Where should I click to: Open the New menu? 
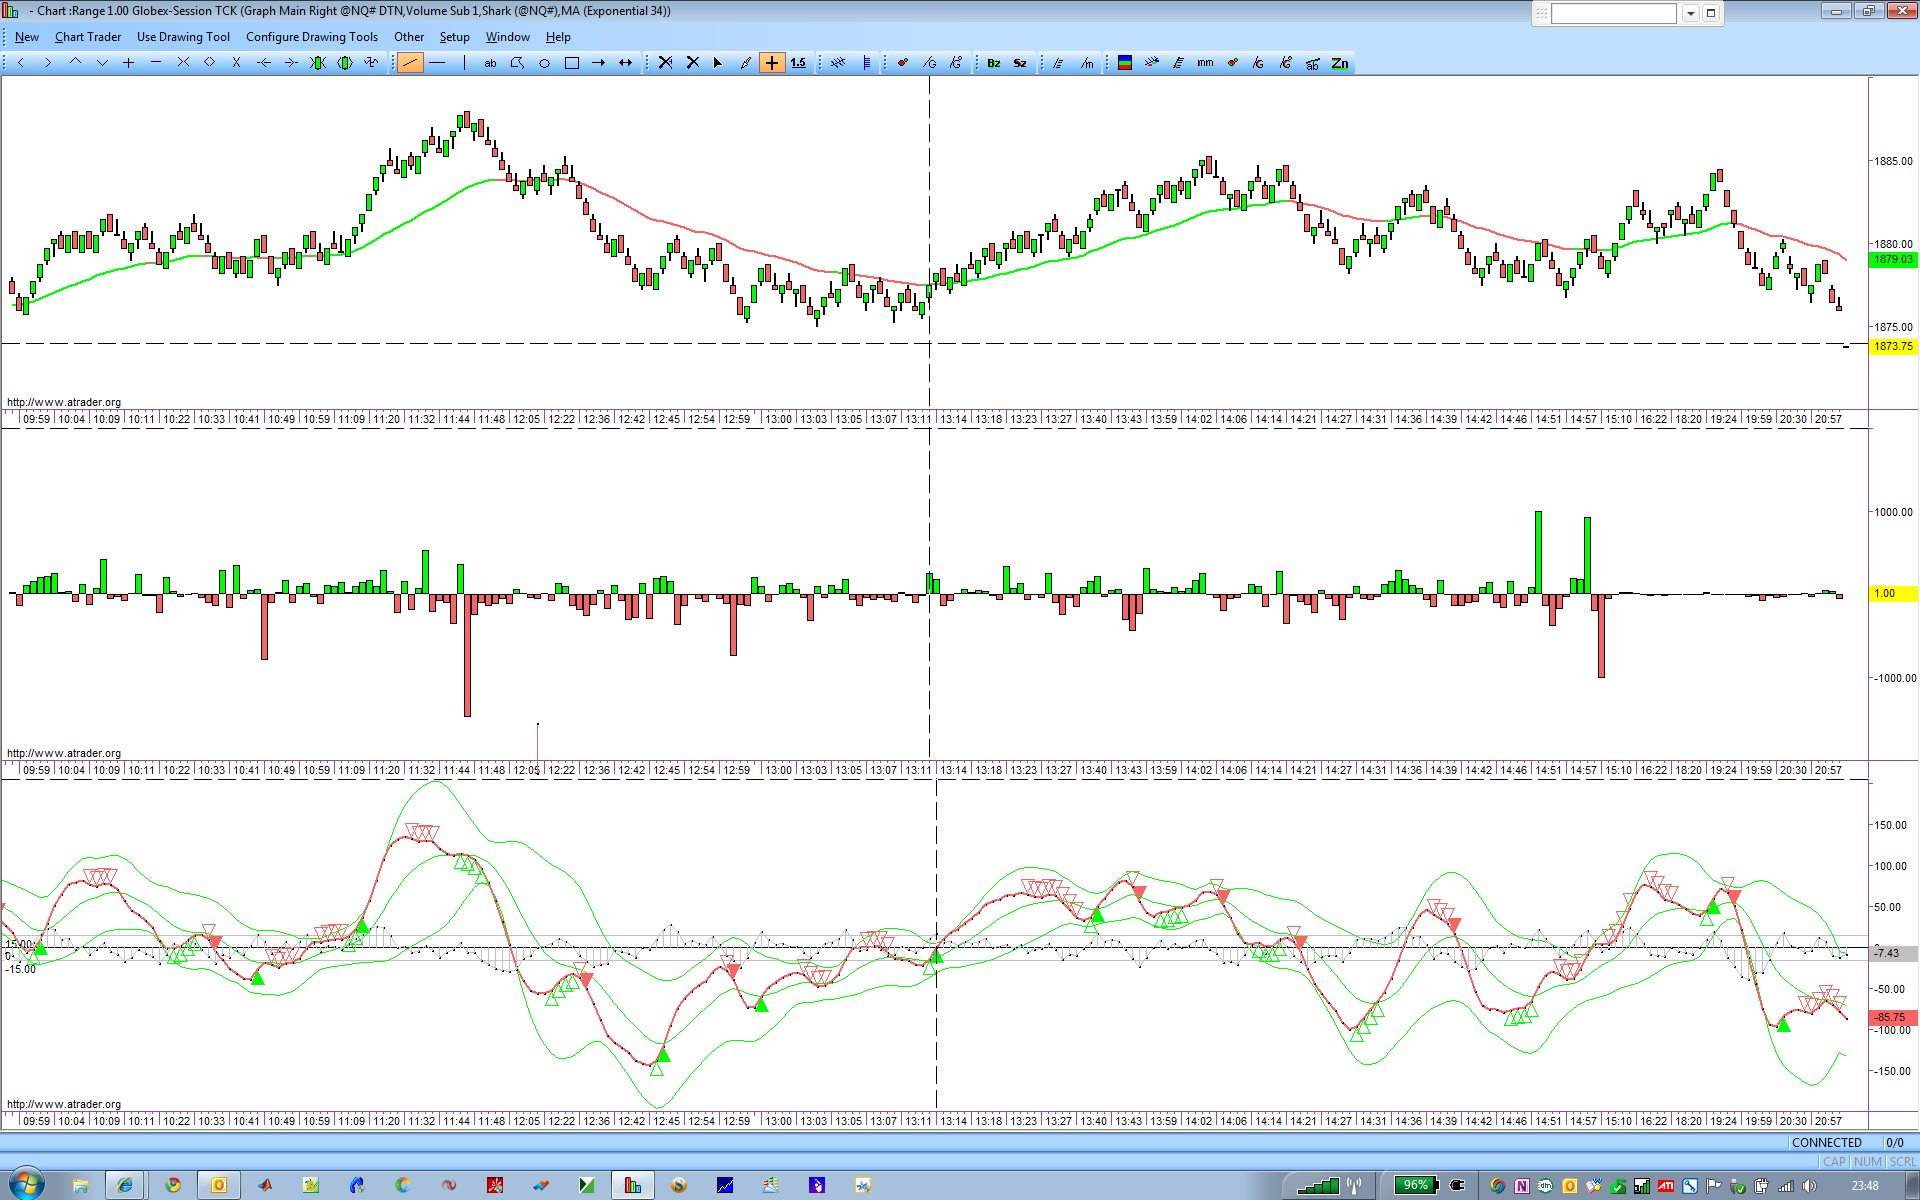27,37
